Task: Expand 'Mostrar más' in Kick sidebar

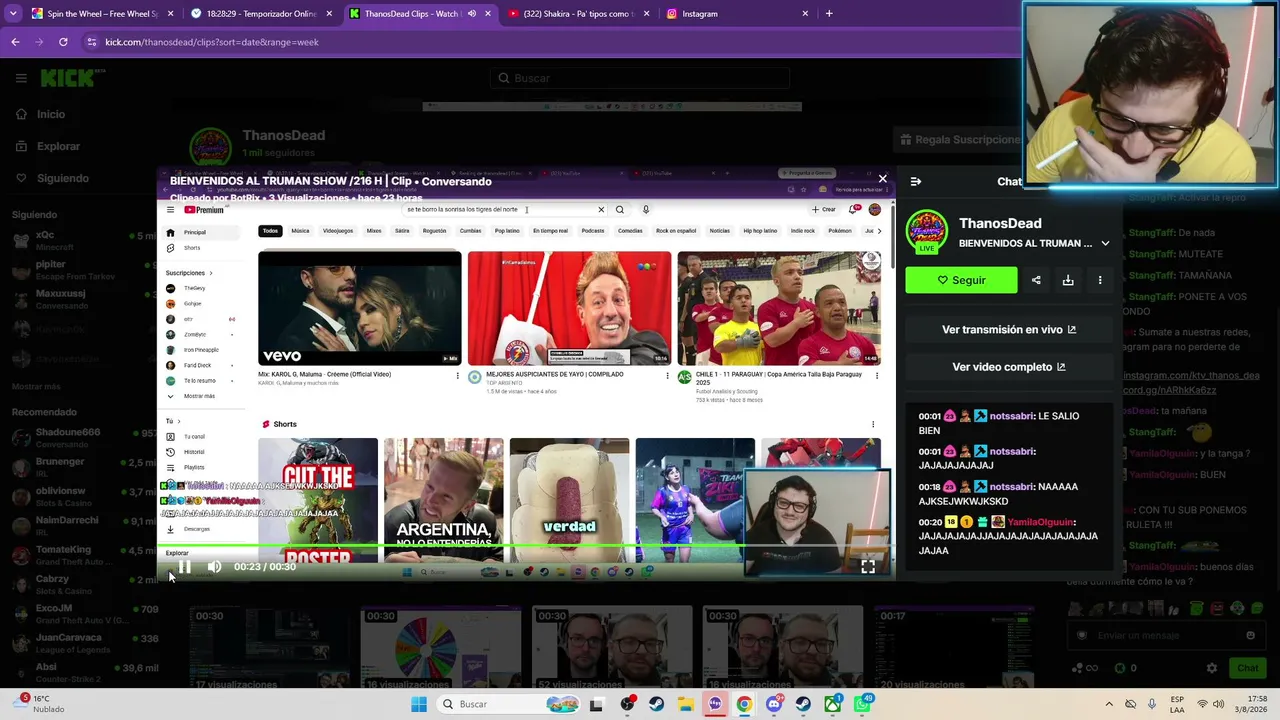Action: tap(36, 386)
